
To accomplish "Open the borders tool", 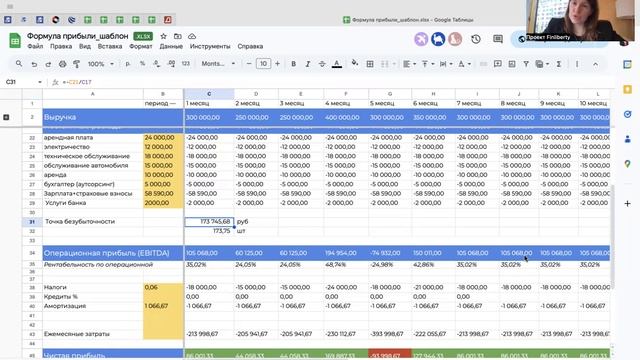I will 370,64.
